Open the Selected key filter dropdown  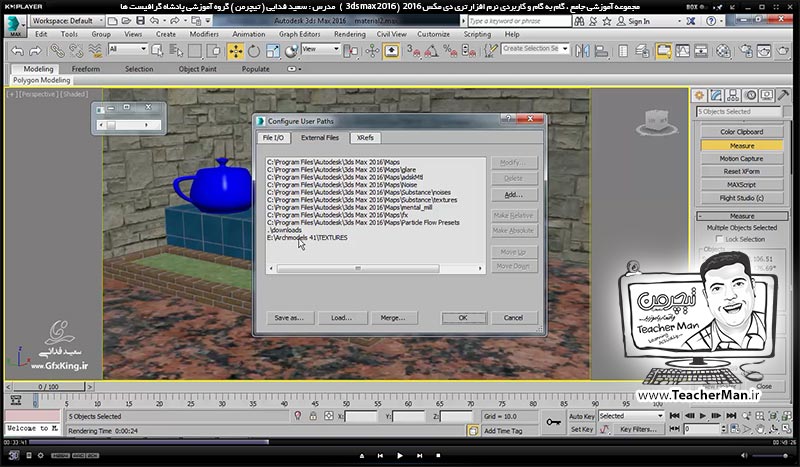(x=631, y=416)
